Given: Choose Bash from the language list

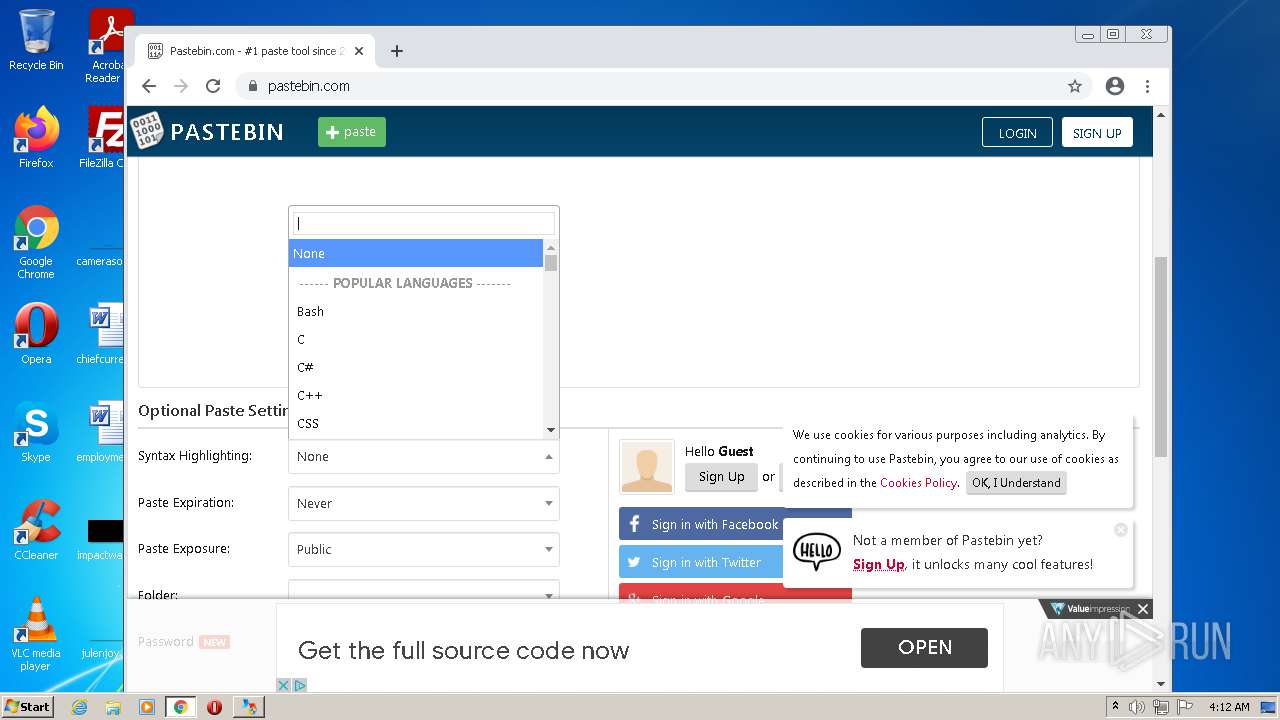Looking at the screenshot, I should (416, 311).
